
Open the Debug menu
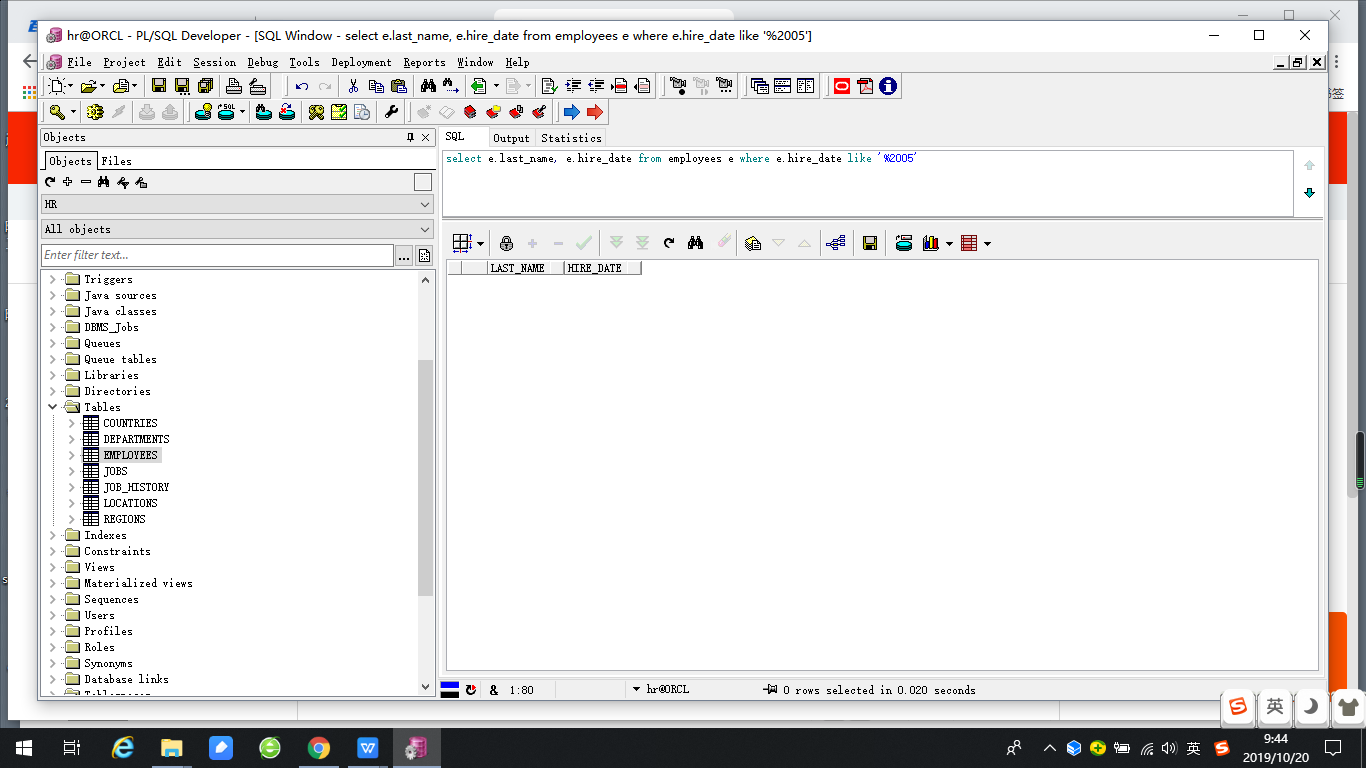tap(263, 62)
